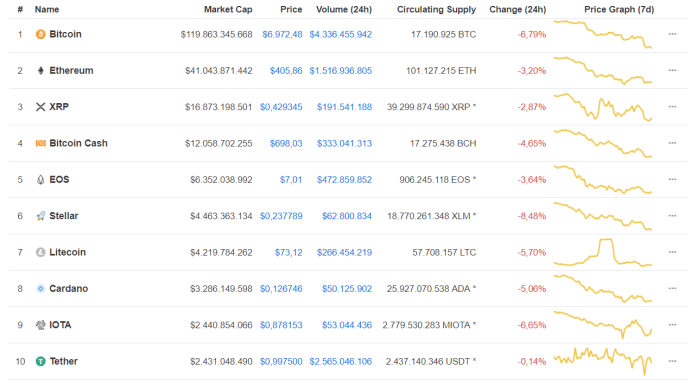This screenshot has width=696, height=383.
Task: Open the three-dot menu for EOS row
Action: (672, 179)
